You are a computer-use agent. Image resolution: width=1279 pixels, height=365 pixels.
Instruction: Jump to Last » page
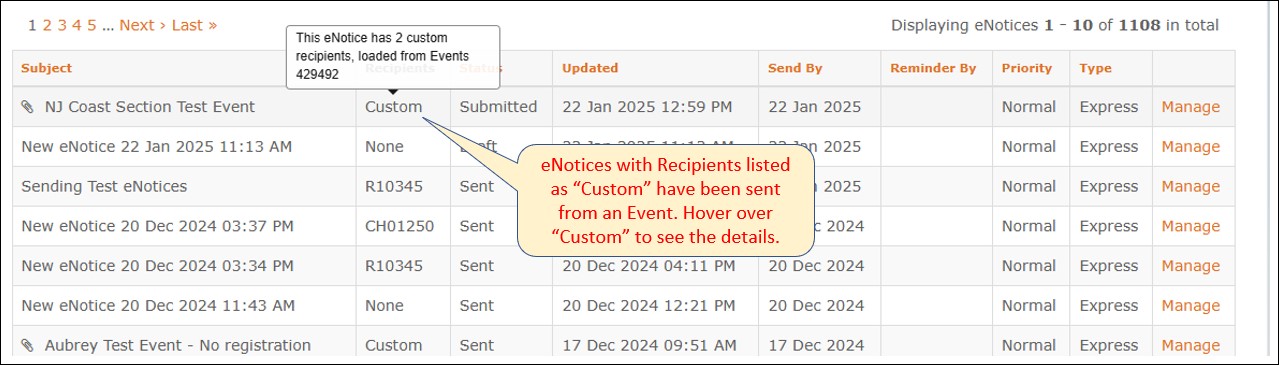point(194,25)
